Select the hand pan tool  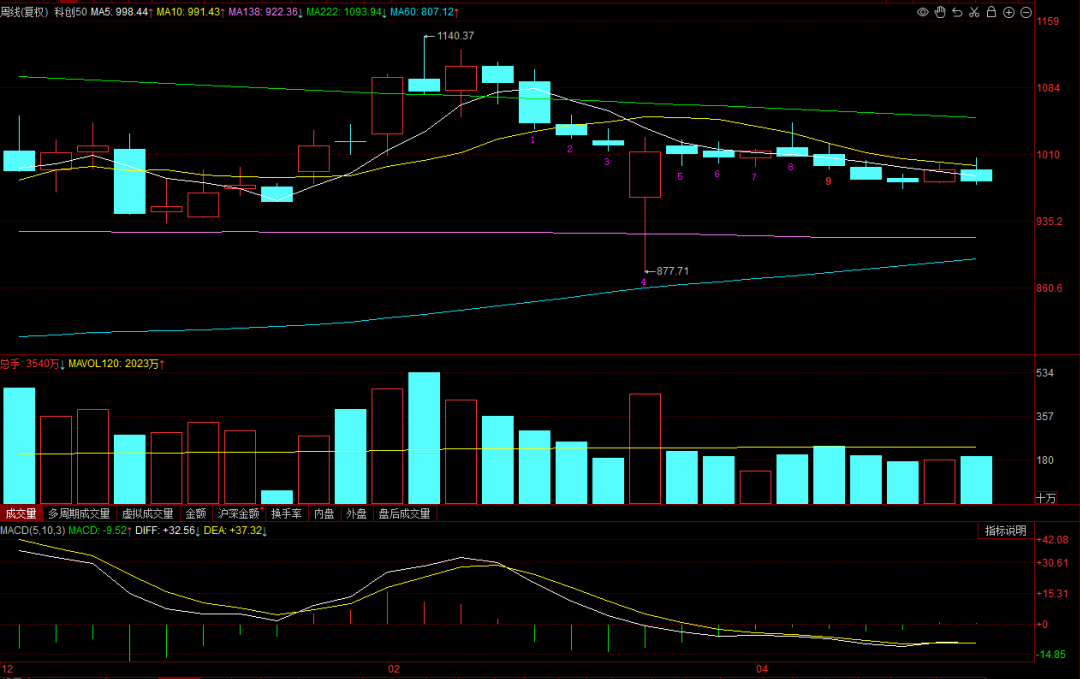tap(940, 12)
